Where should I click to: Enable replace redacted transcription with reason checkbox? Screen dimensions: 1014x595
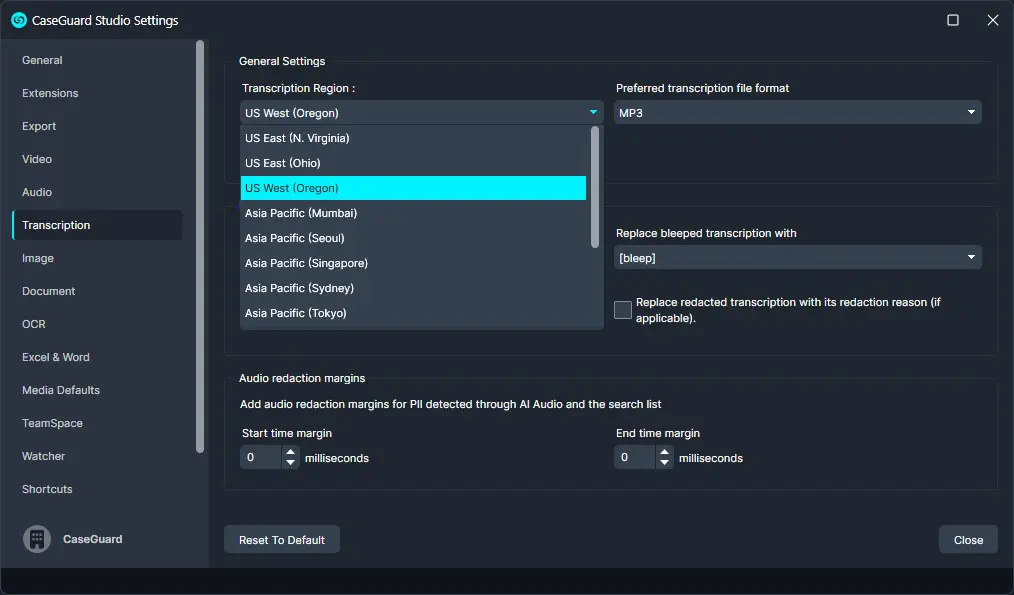pos(623,310)
